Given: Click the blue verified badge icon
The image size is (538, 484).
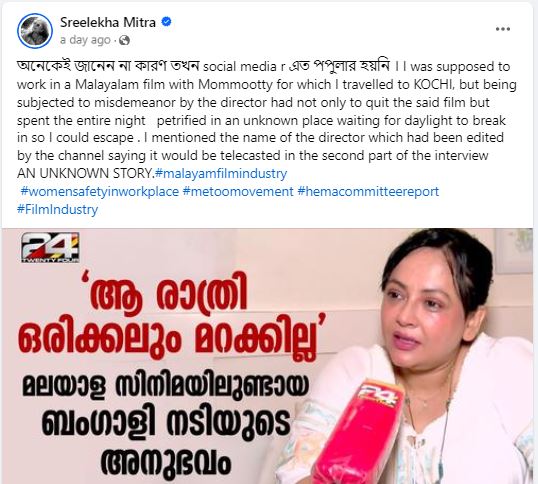Looking at the screenshot, I should pos(166,22).
